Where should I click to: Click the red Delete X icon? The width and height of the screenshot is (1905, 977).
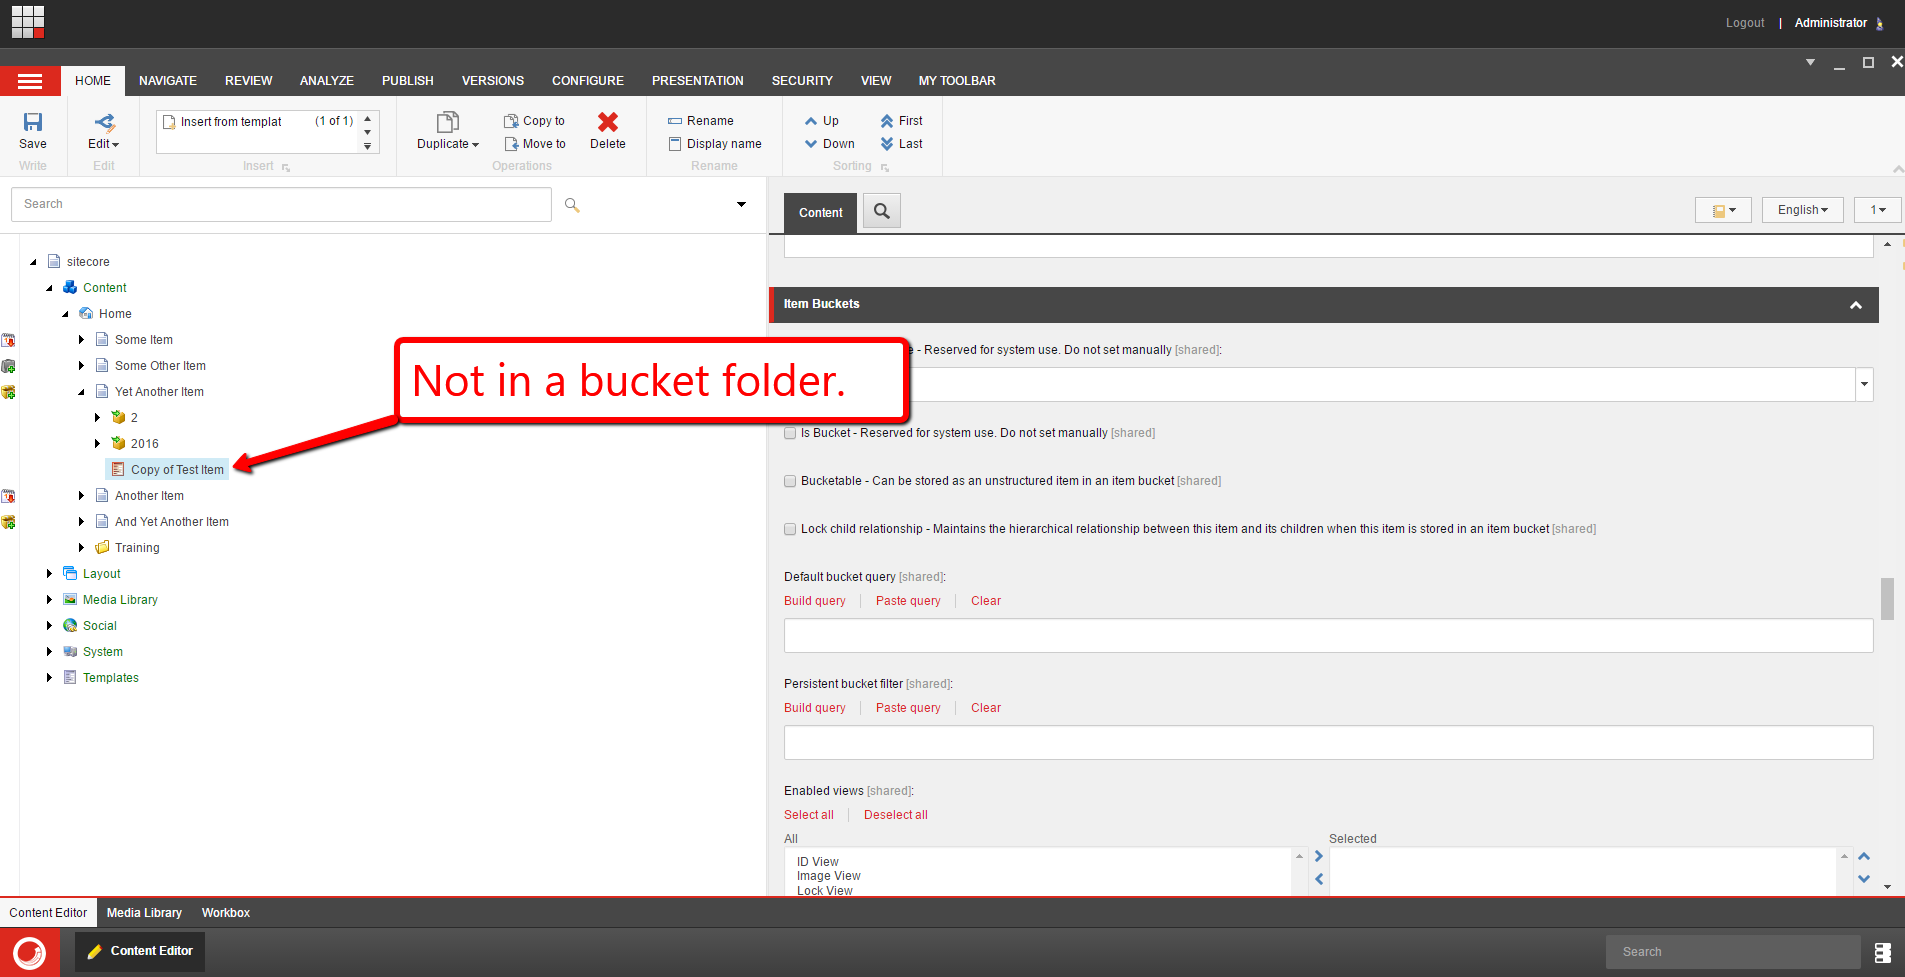click(607, 122)
